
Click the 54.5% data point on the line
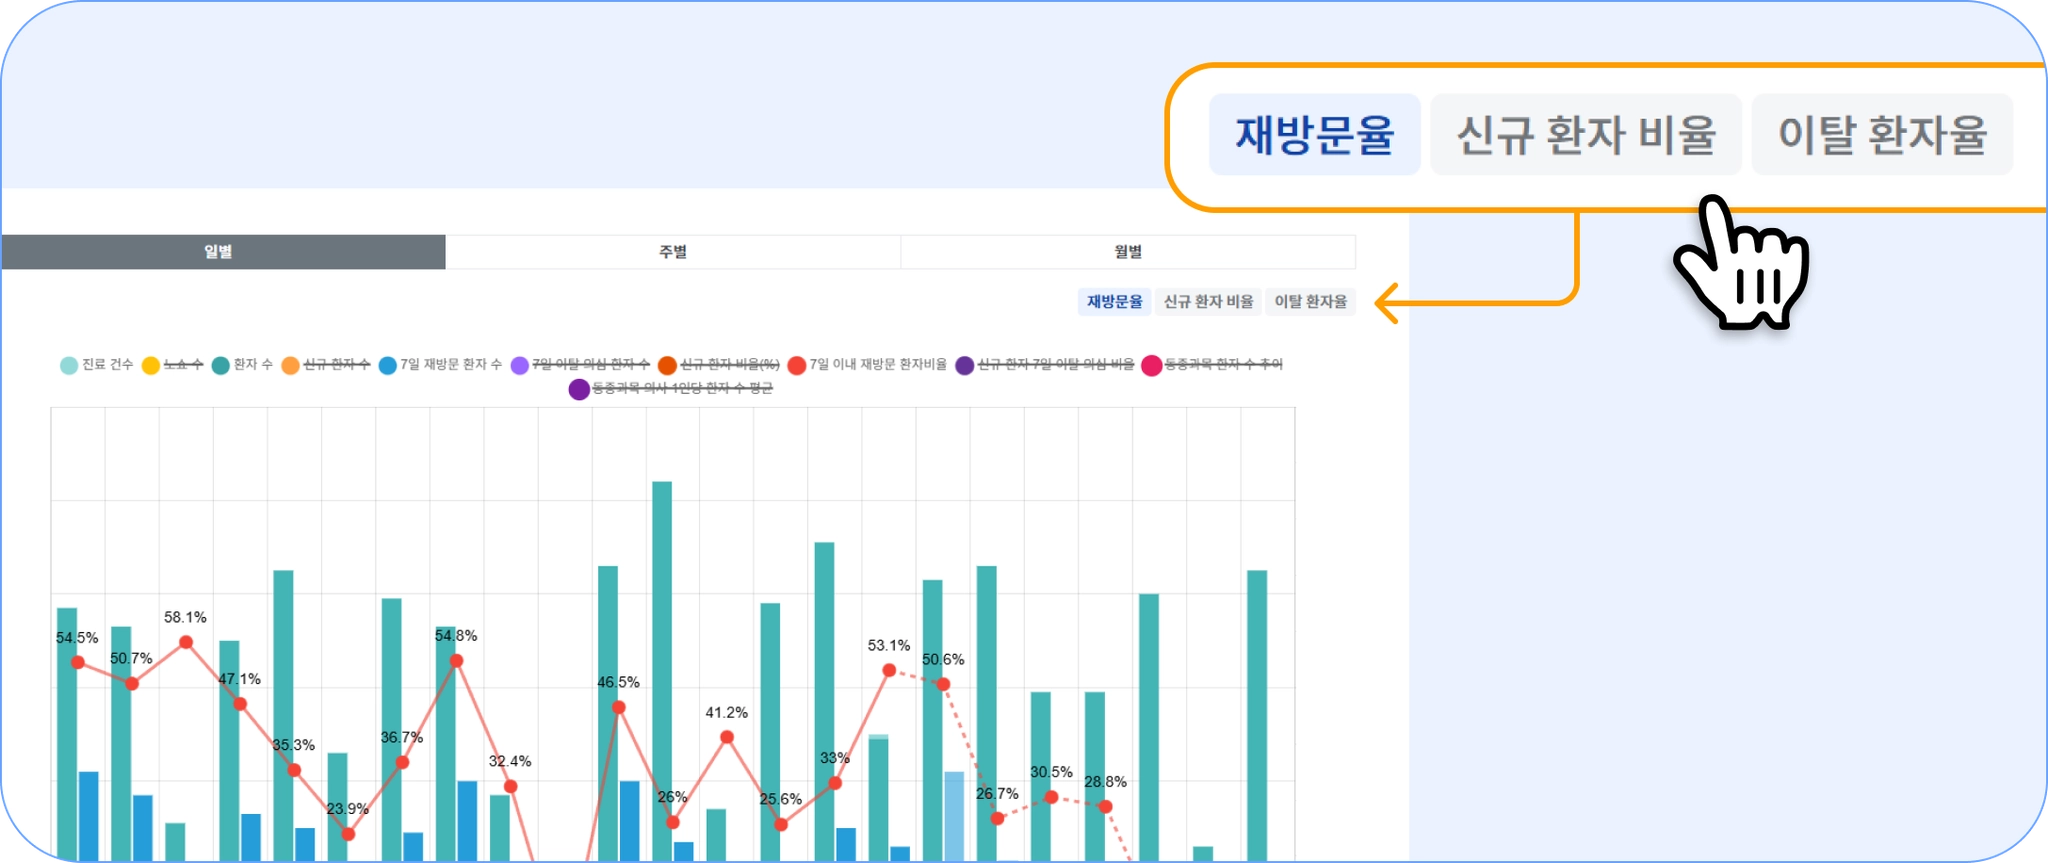point(78,662)
